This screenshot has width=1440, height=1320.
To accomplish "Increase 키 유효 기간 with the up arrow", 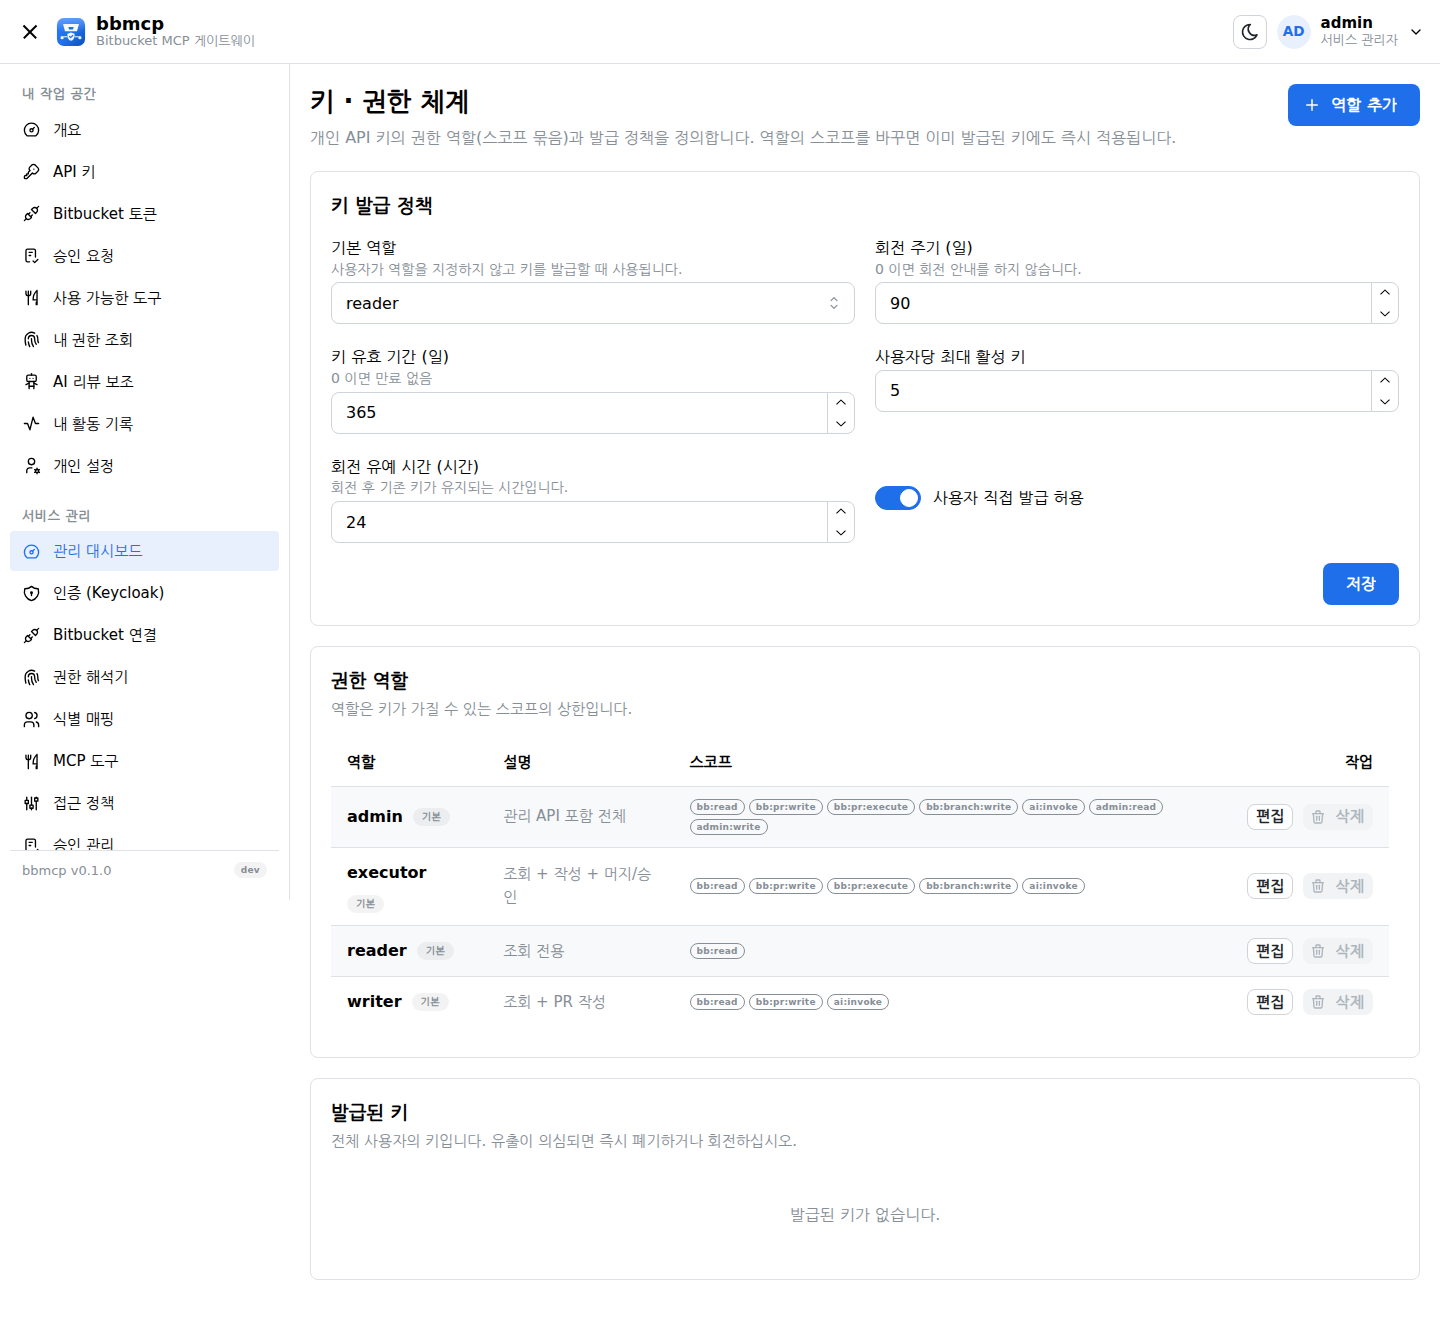I will click(x=841, y=402).
